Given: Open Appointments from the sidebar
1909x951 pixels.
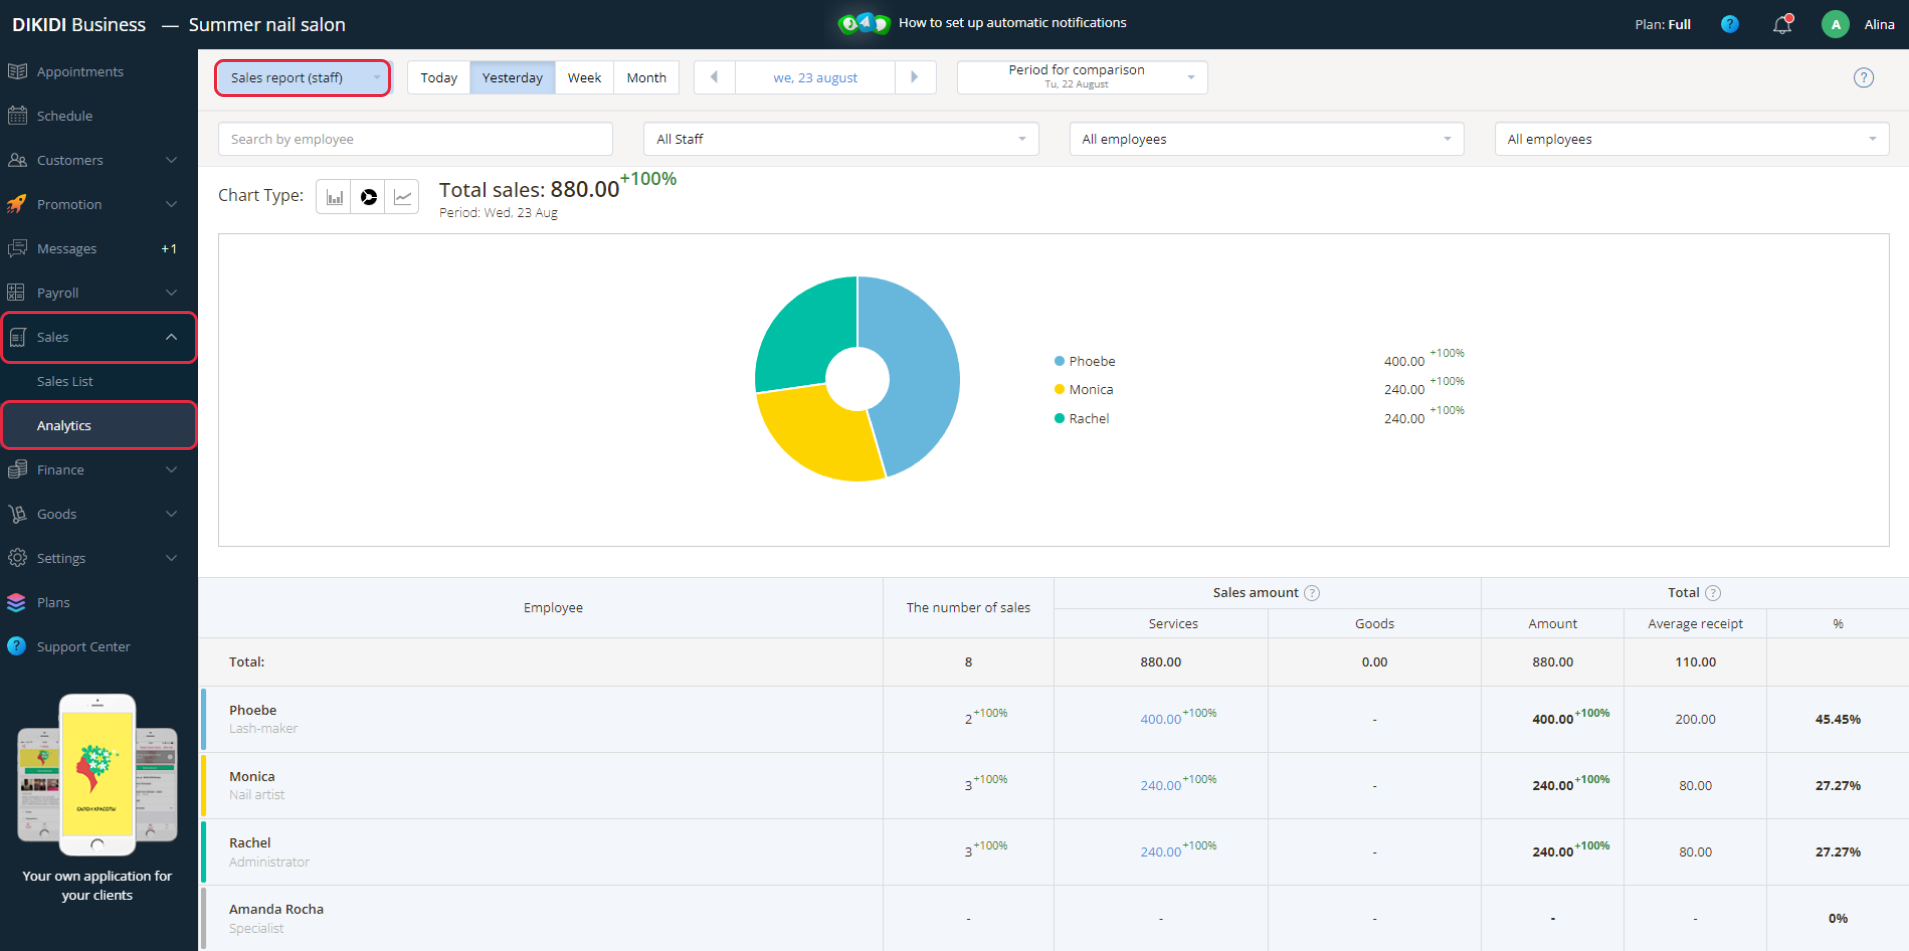Looking at the screenshot, I should click(x=80, y=72).
